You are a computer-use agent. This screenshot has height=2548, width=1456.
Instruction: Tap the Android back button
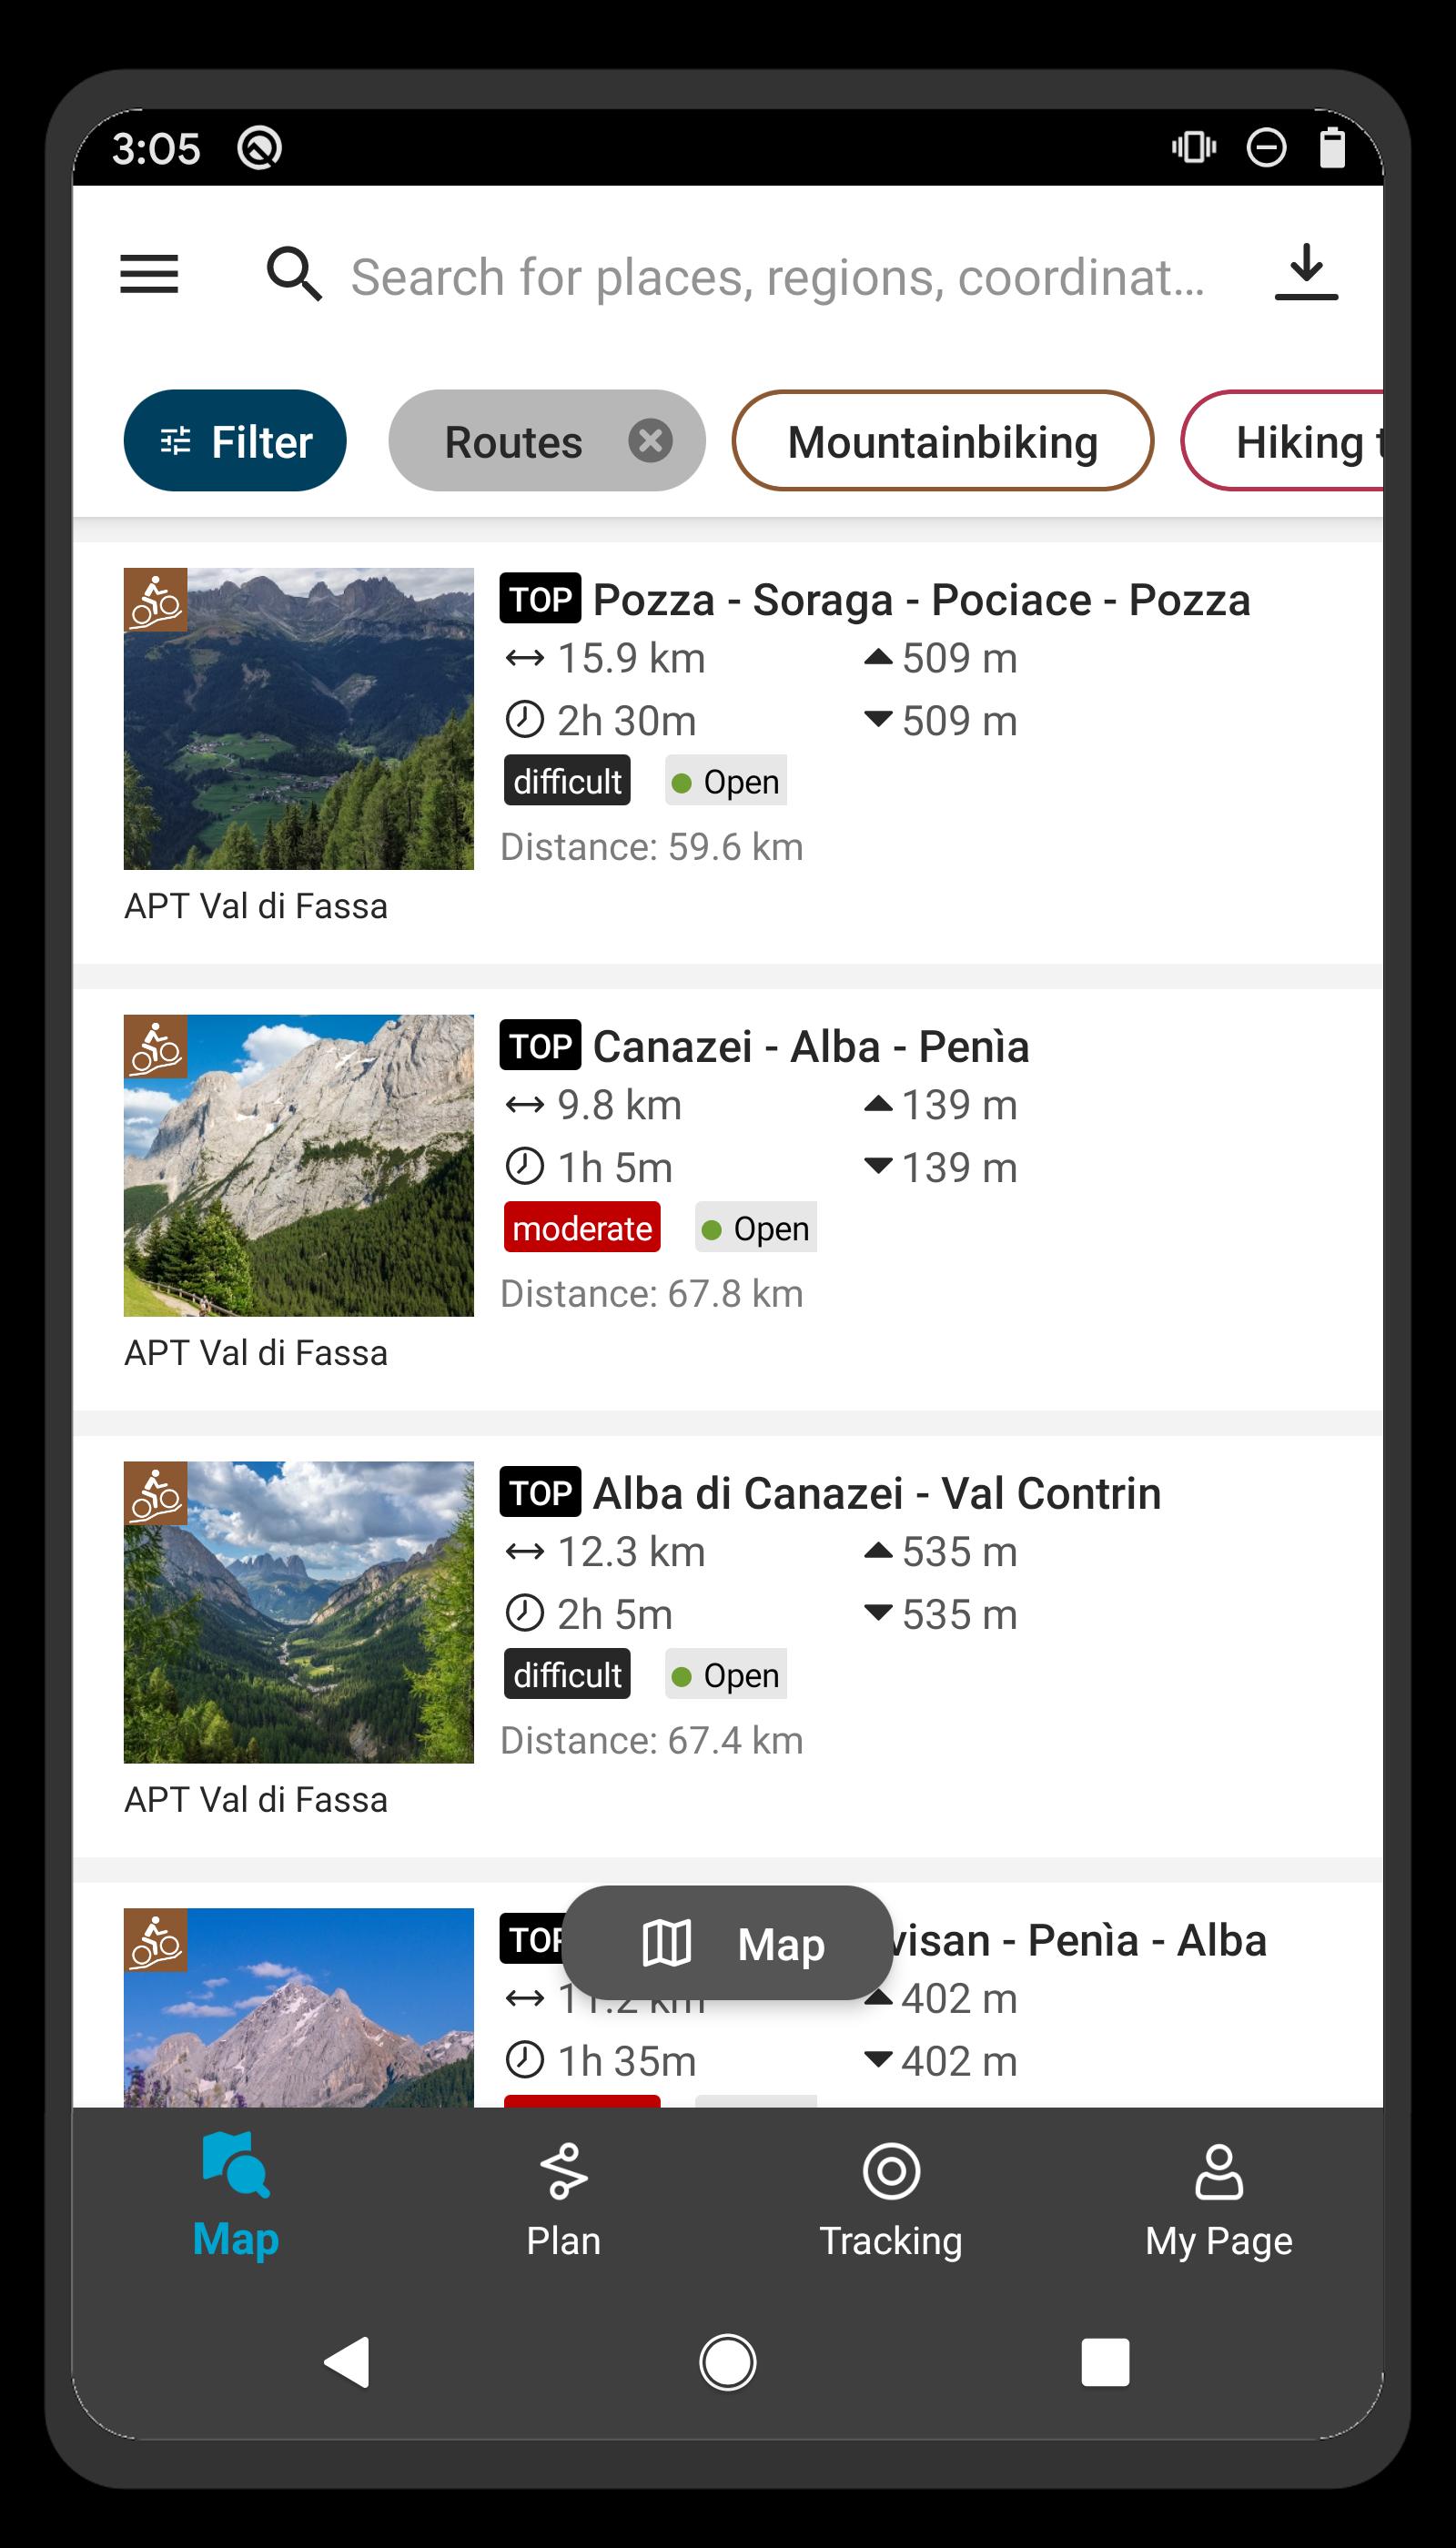coord(347,2362)
